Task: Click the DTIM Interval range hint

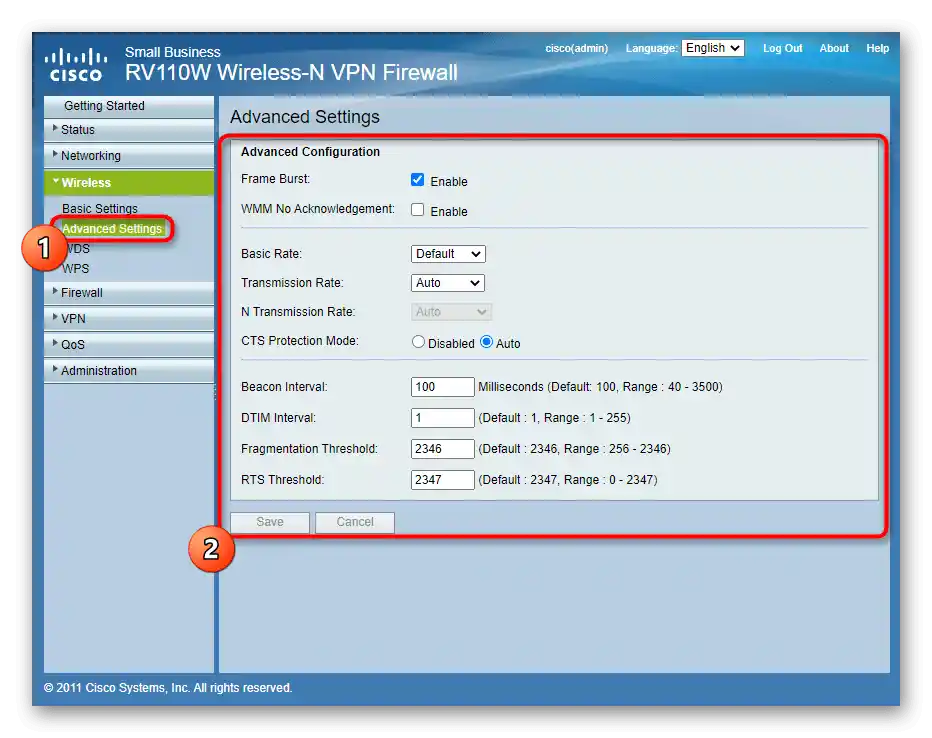Action: pos(554,418)
